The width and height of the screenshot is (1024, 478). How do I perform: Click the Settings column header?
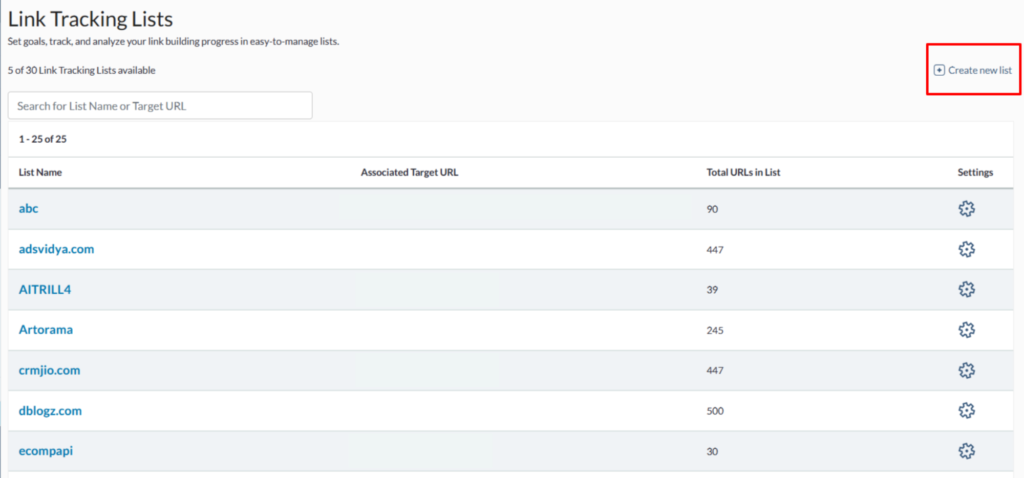pyautogui.click(x=976, y=173)
